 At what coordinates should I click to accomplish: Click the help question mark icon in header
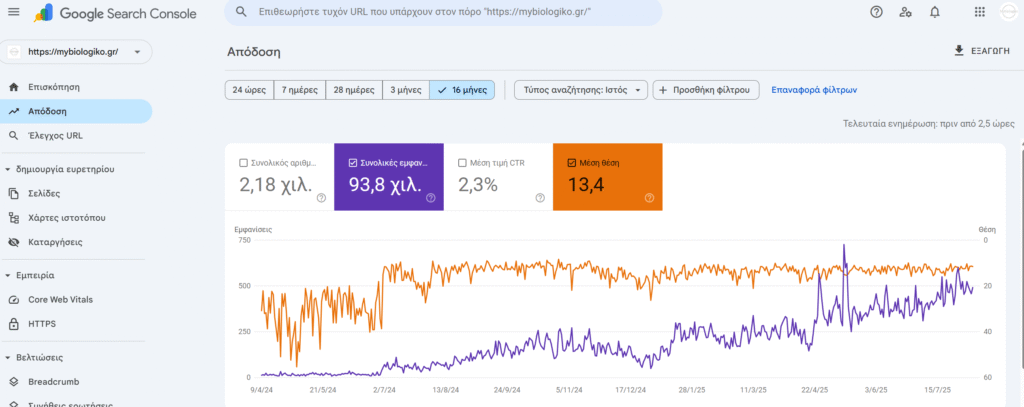point(876,13)
